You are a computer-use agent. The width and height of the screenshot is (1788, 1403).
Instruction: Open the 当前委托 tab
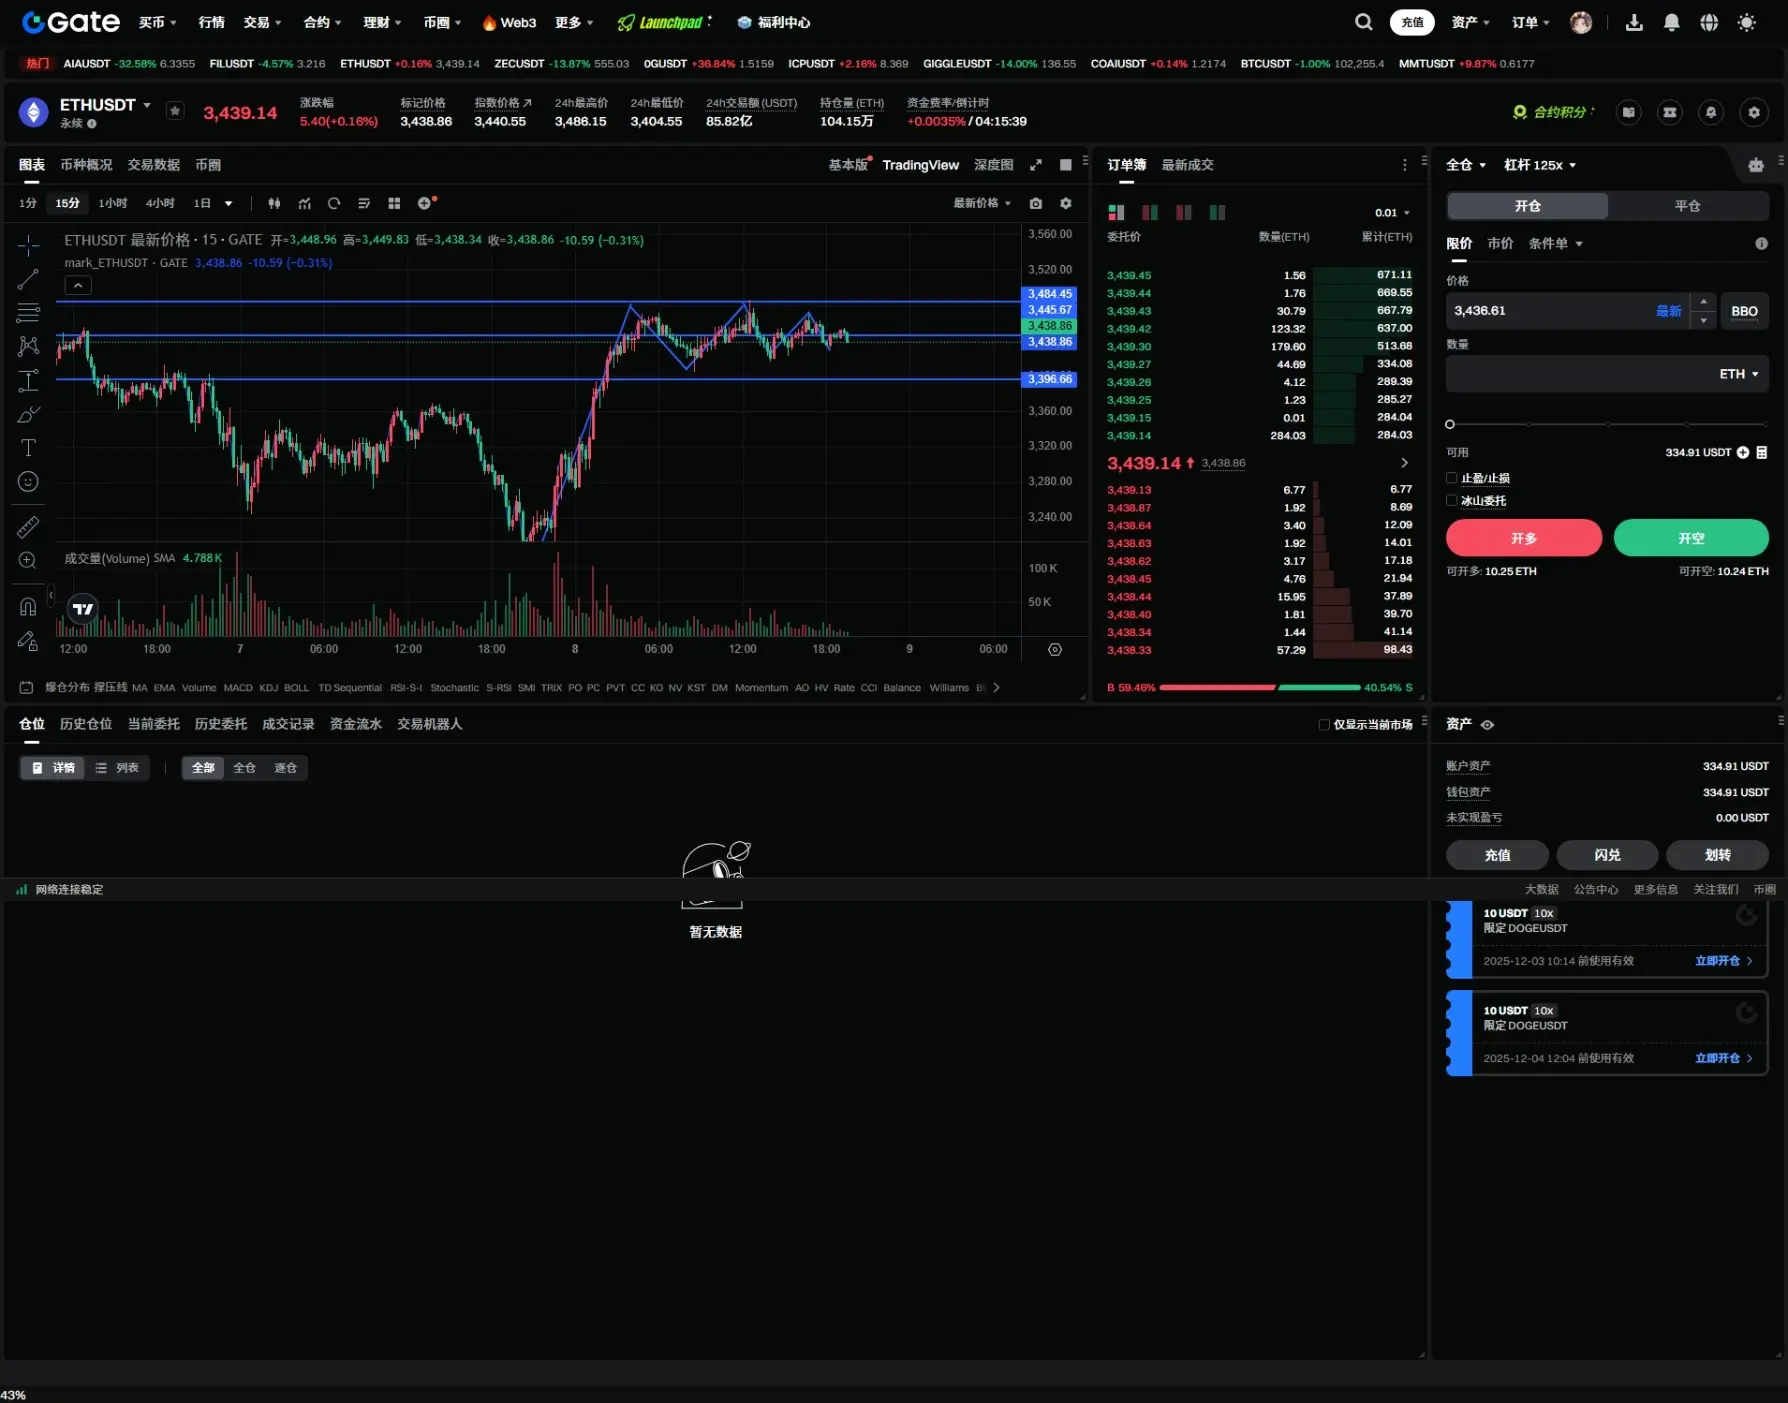(154, 724)
